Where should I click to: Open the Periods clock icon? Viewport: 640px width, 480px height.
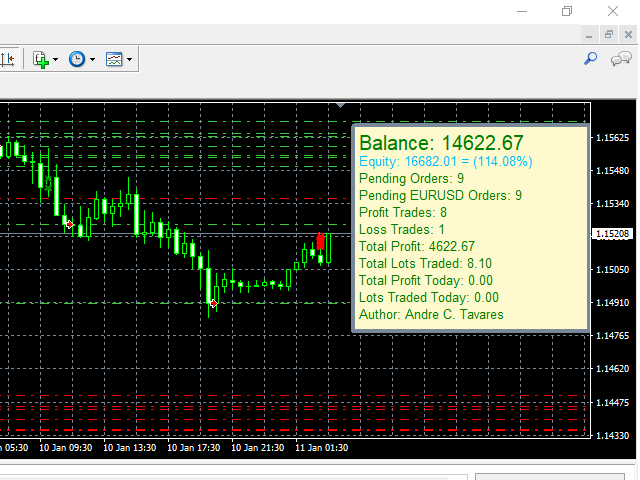point(77,60)
